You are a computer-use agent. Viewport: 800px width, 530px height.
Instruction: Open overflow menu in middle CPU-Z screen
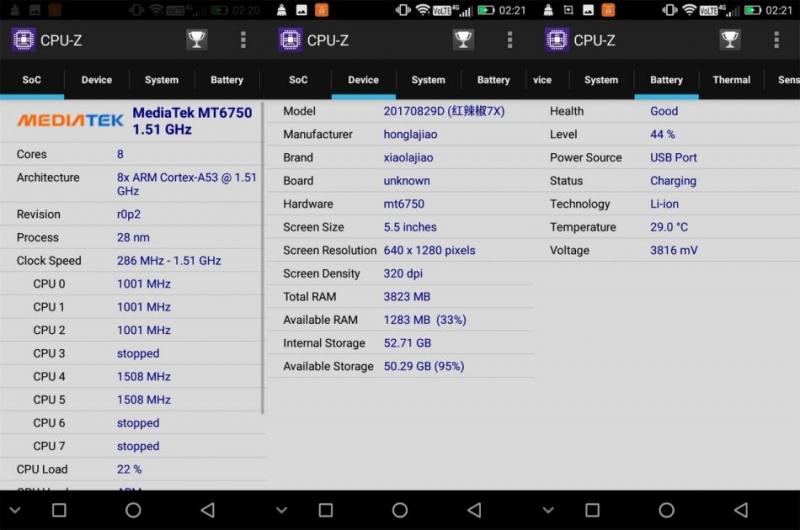510,40
